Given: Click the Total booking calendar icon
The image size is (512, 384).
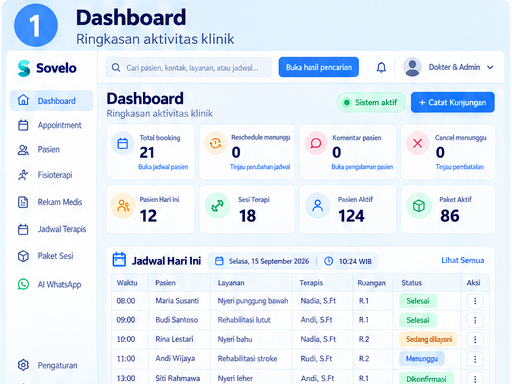Looking at the screenshot, I should [123, 143].
